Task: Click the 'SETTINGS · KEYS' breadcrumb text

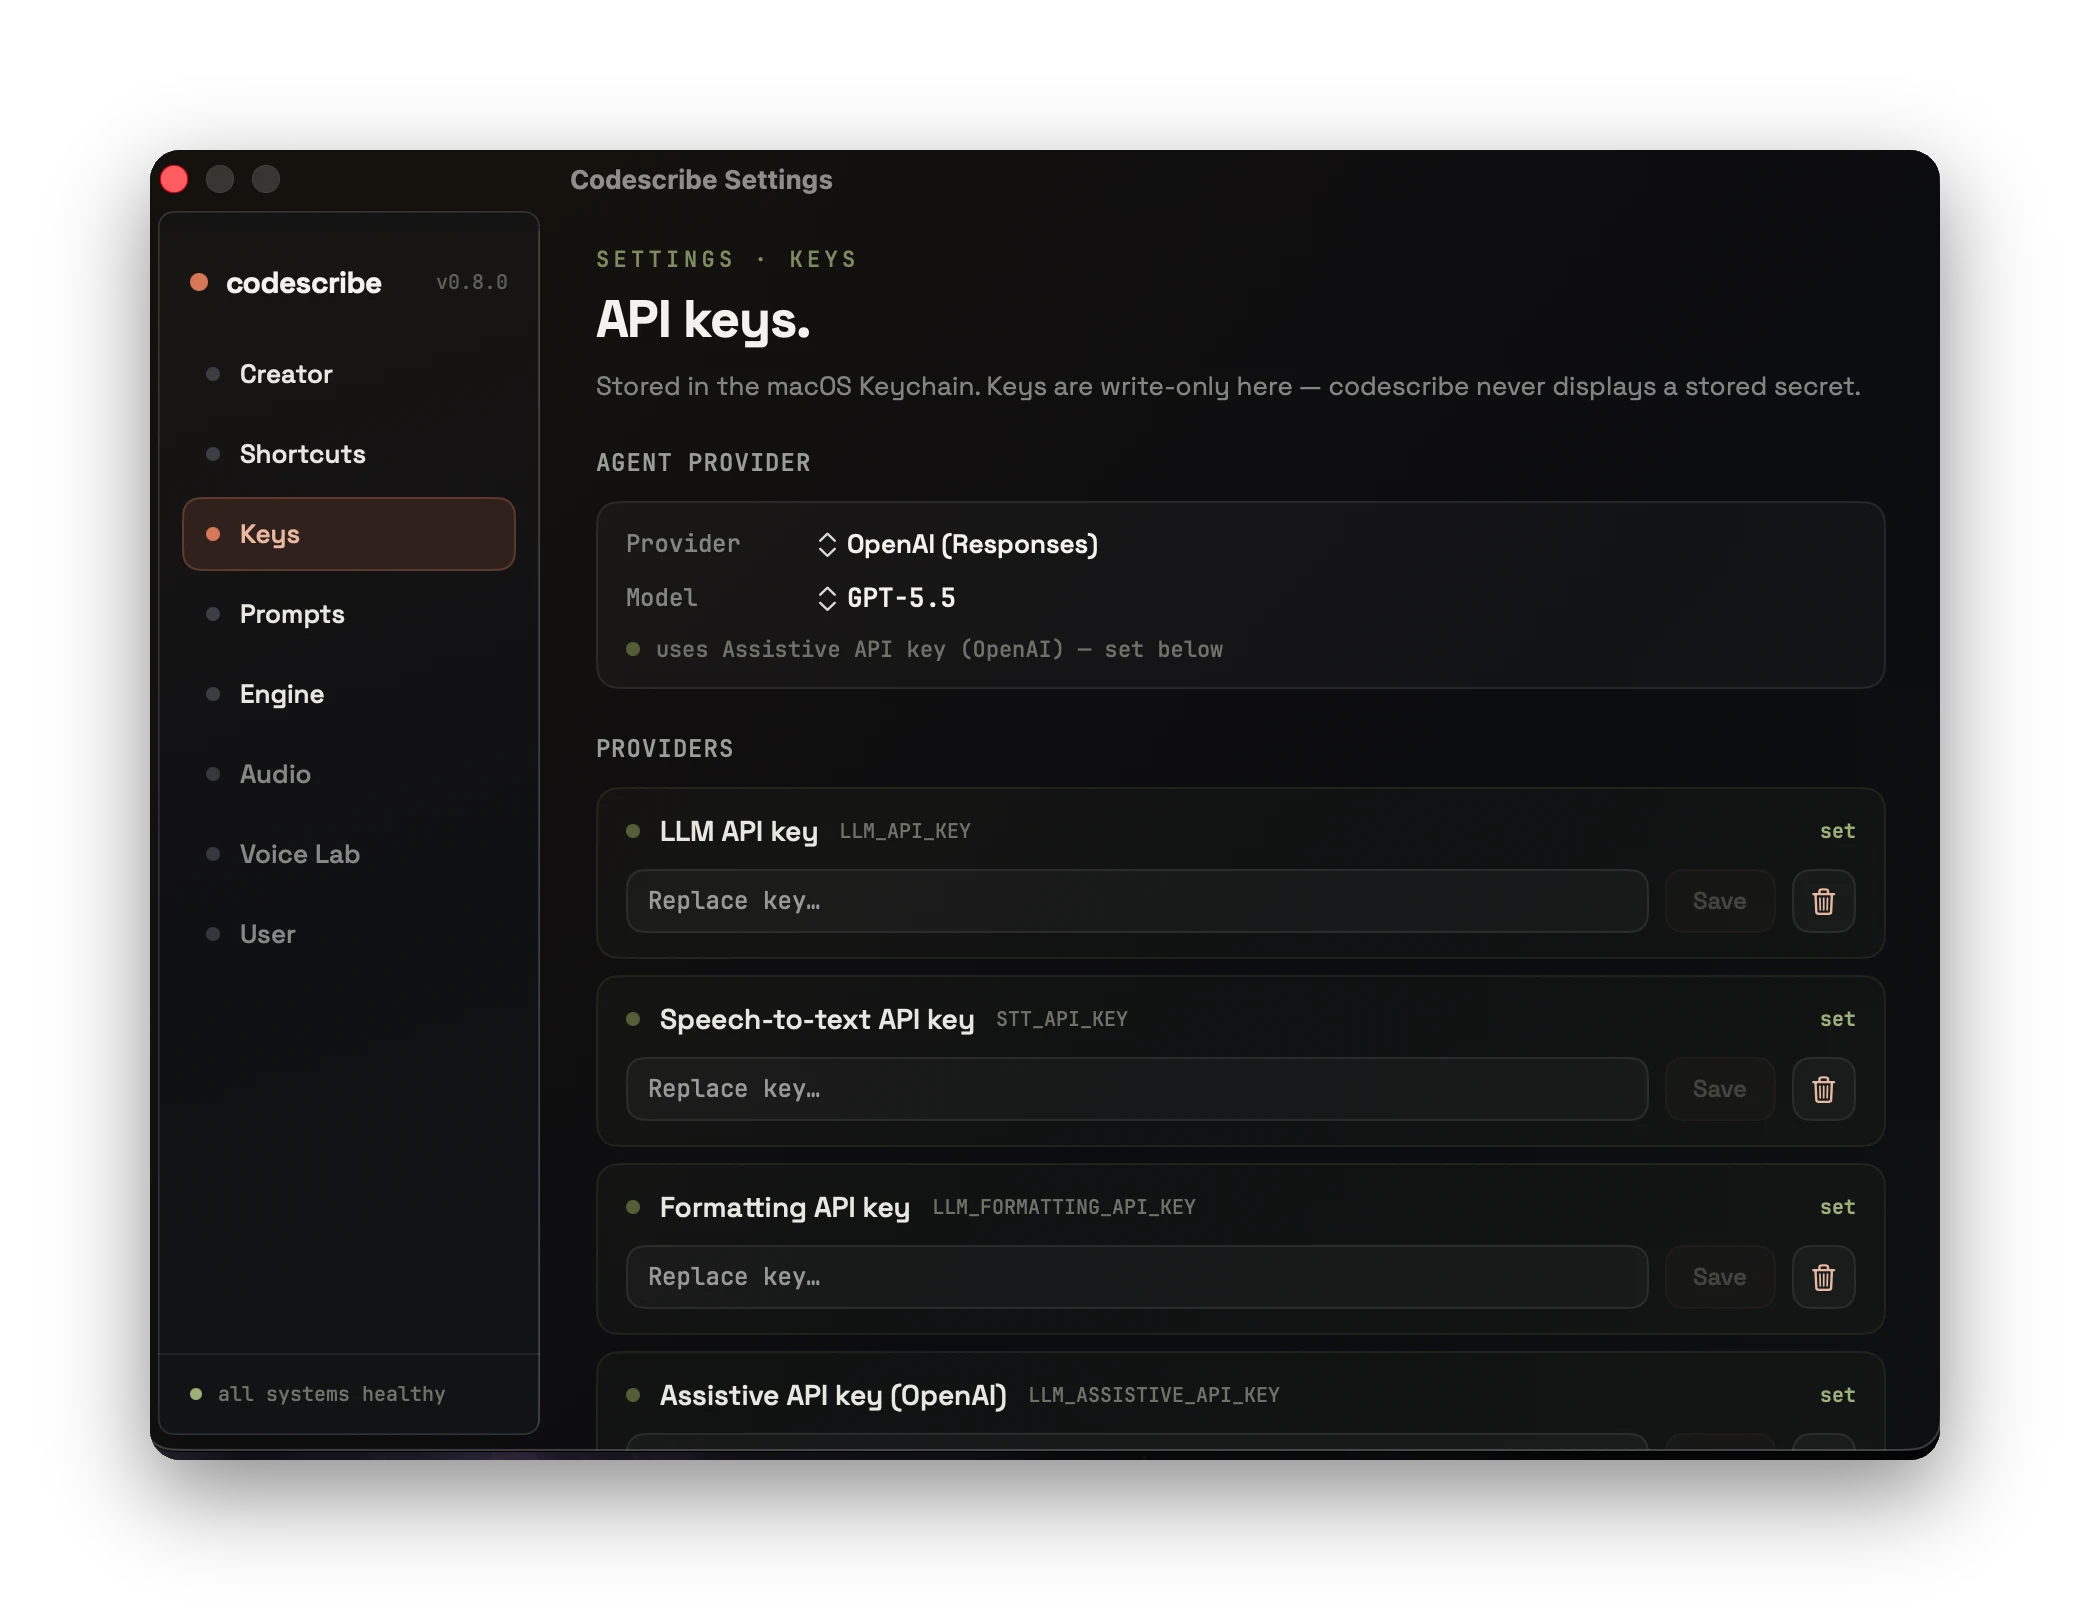Action: [x=727, y=260]
